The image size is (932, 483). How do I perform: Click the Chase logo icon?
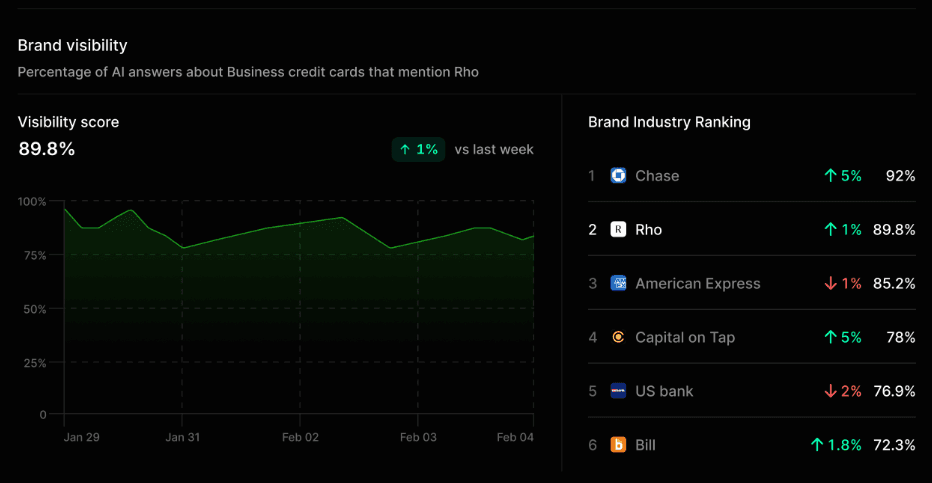(618, 175)
